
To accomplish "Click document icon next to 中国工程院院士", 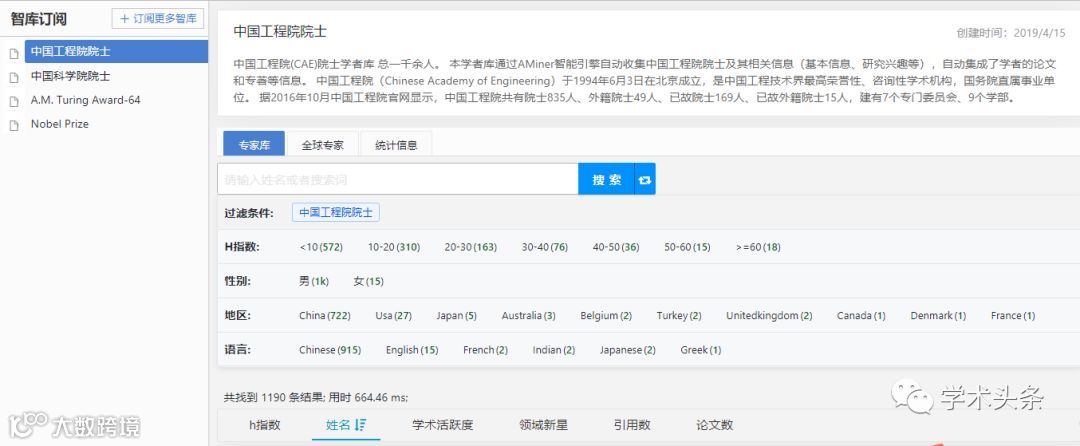I will pos(13,53).
